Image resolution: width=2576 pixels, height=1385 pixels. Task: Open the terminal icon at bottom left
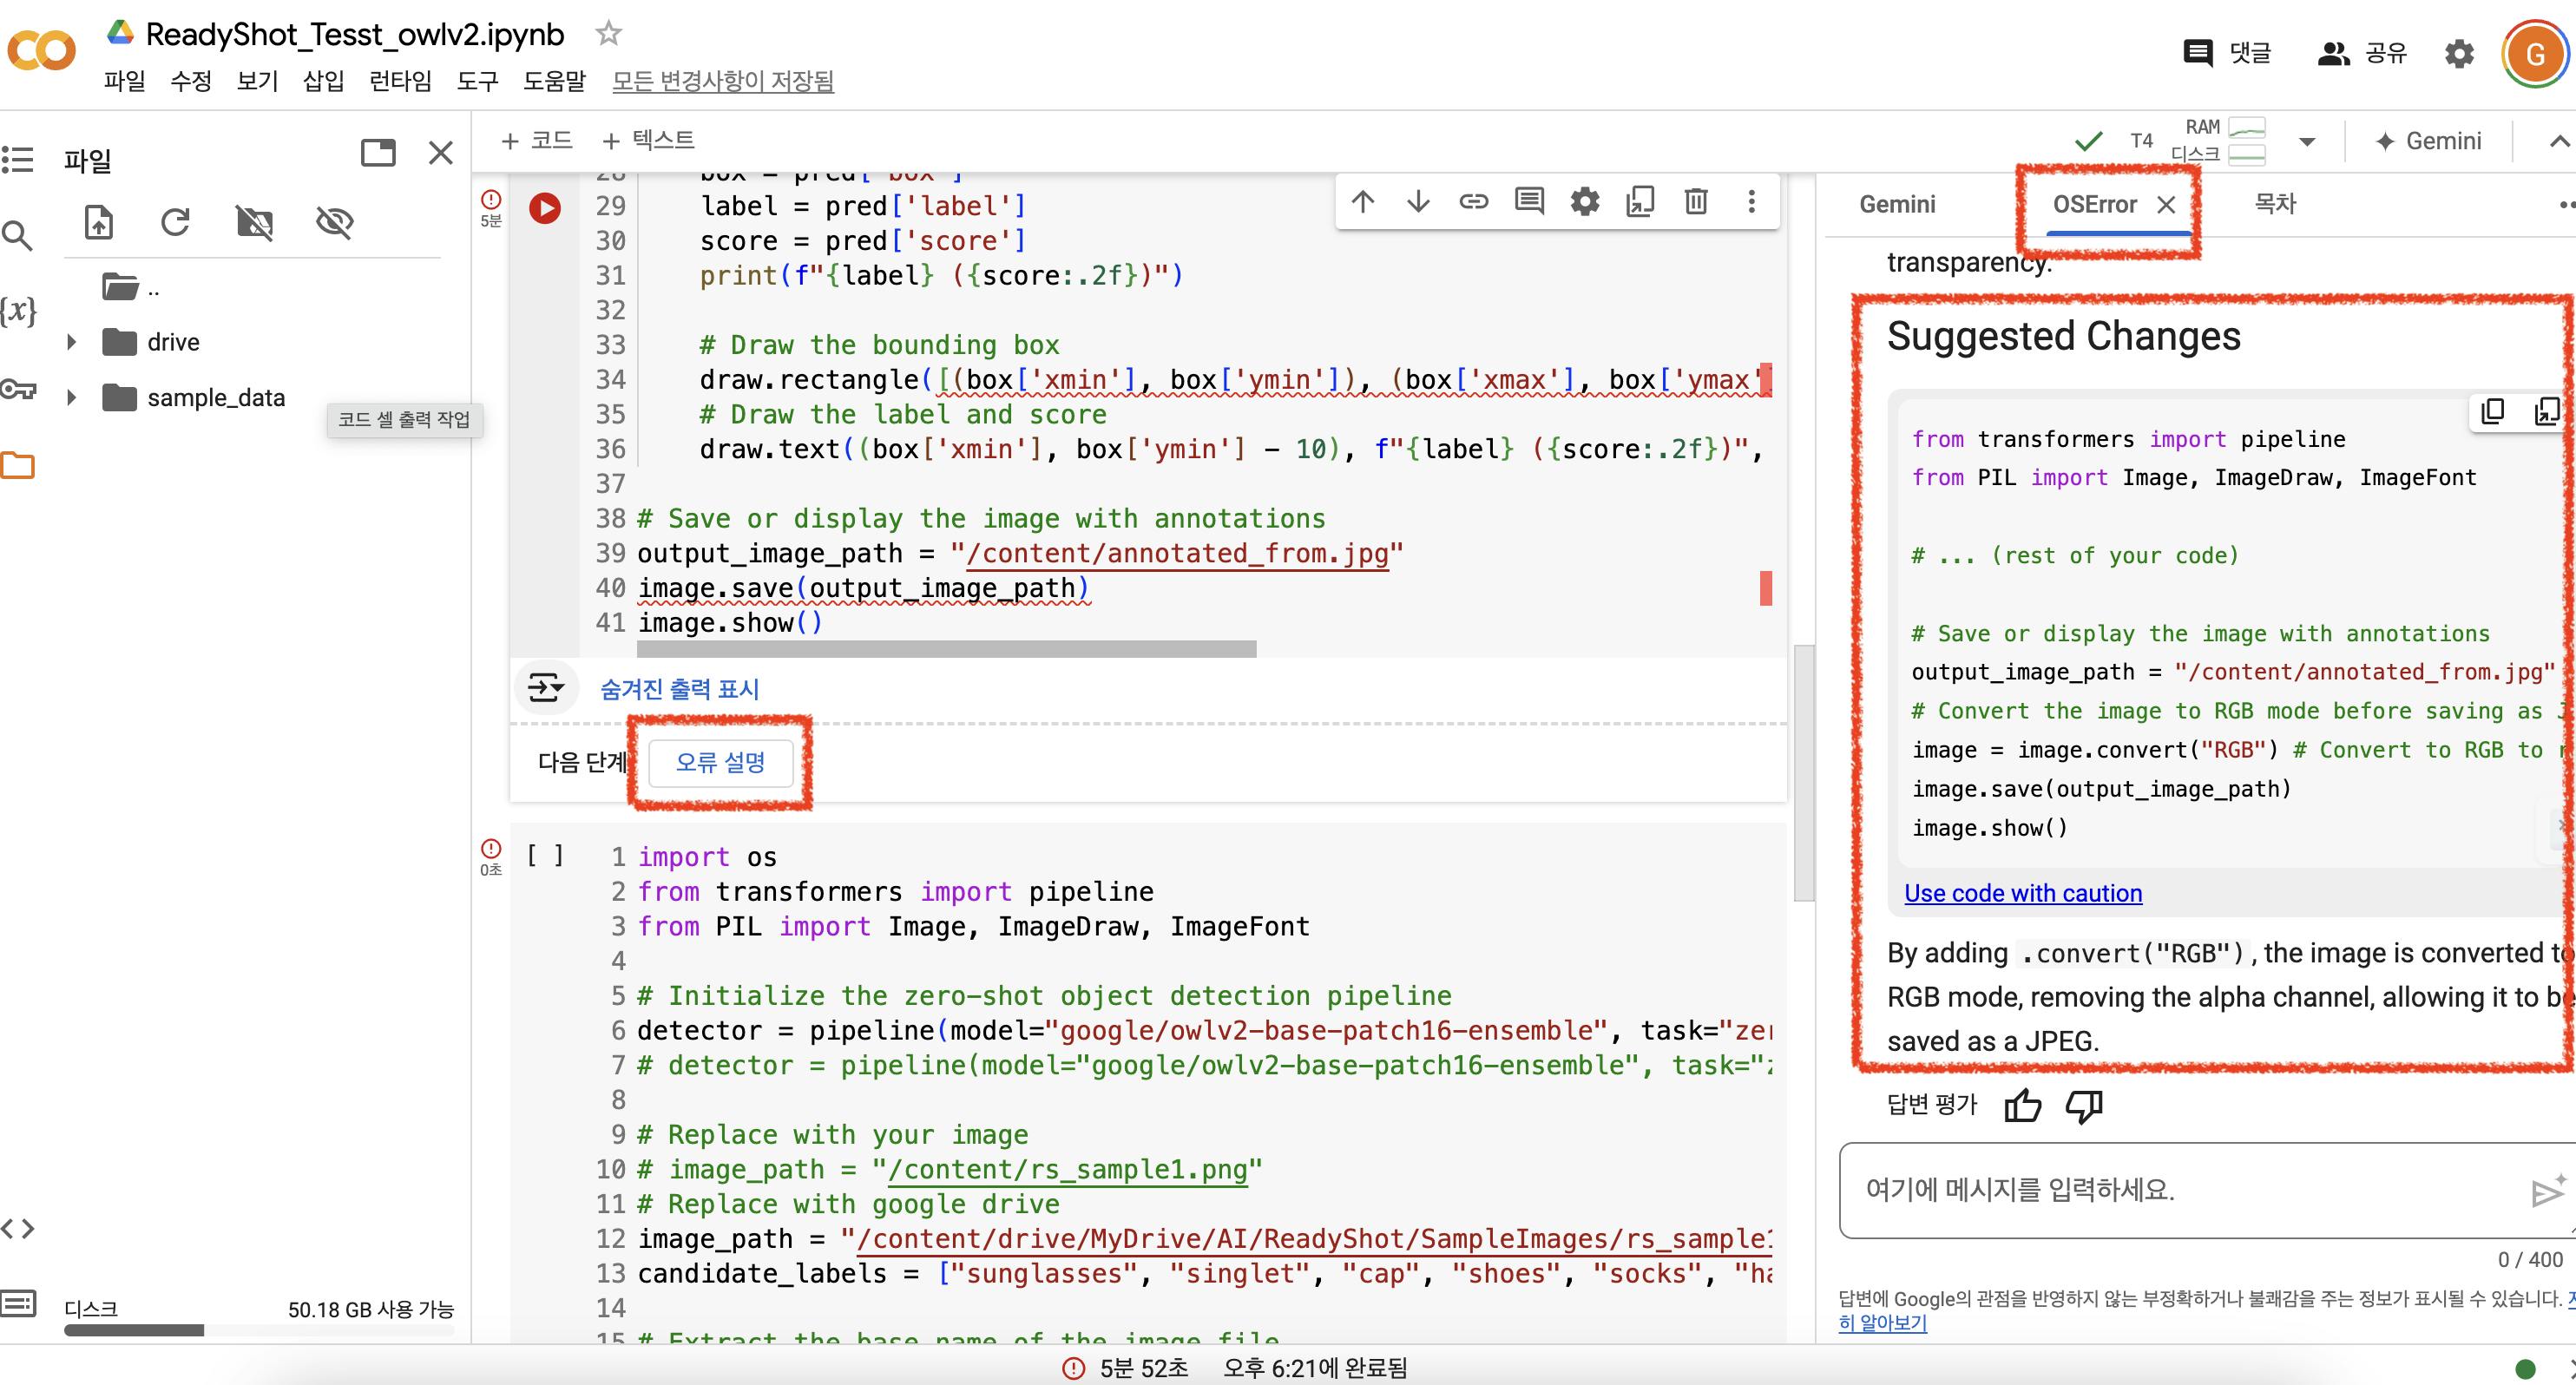click(18, 1303)
